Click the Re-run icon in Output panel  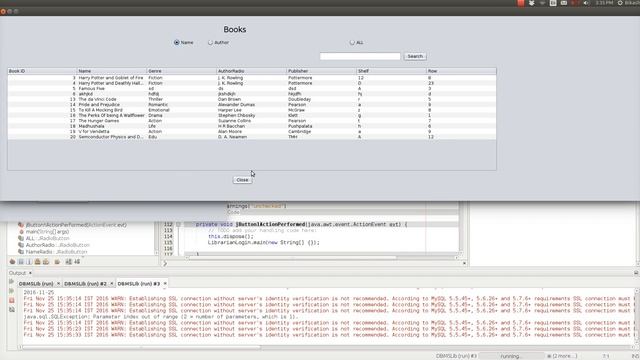tap(11, 282)
